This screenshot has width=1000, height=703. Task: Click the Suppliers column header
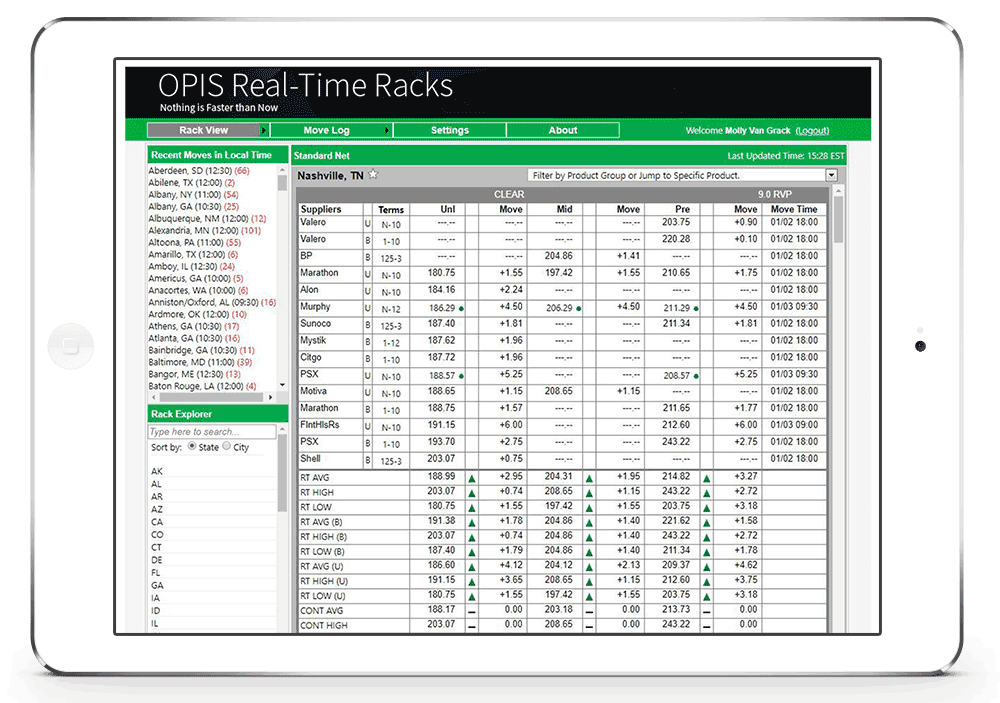click(x=321, y=209)
